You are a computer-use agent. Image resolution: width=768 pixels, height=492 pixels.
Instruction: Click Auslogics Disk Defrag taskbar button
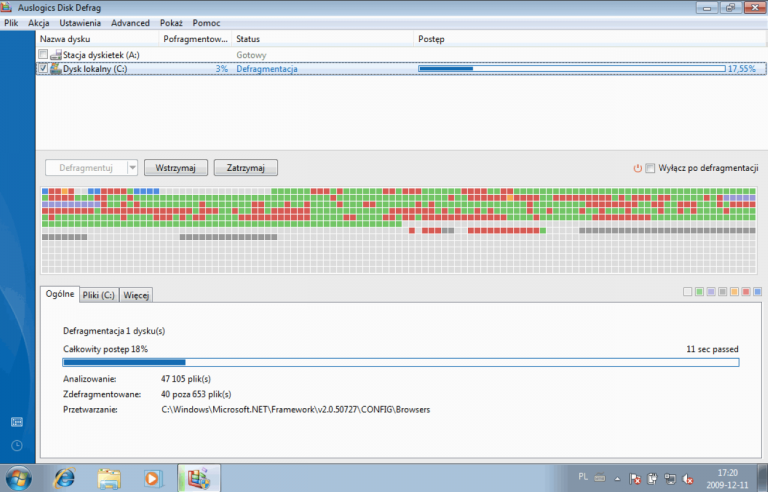(x=199, y=478)
